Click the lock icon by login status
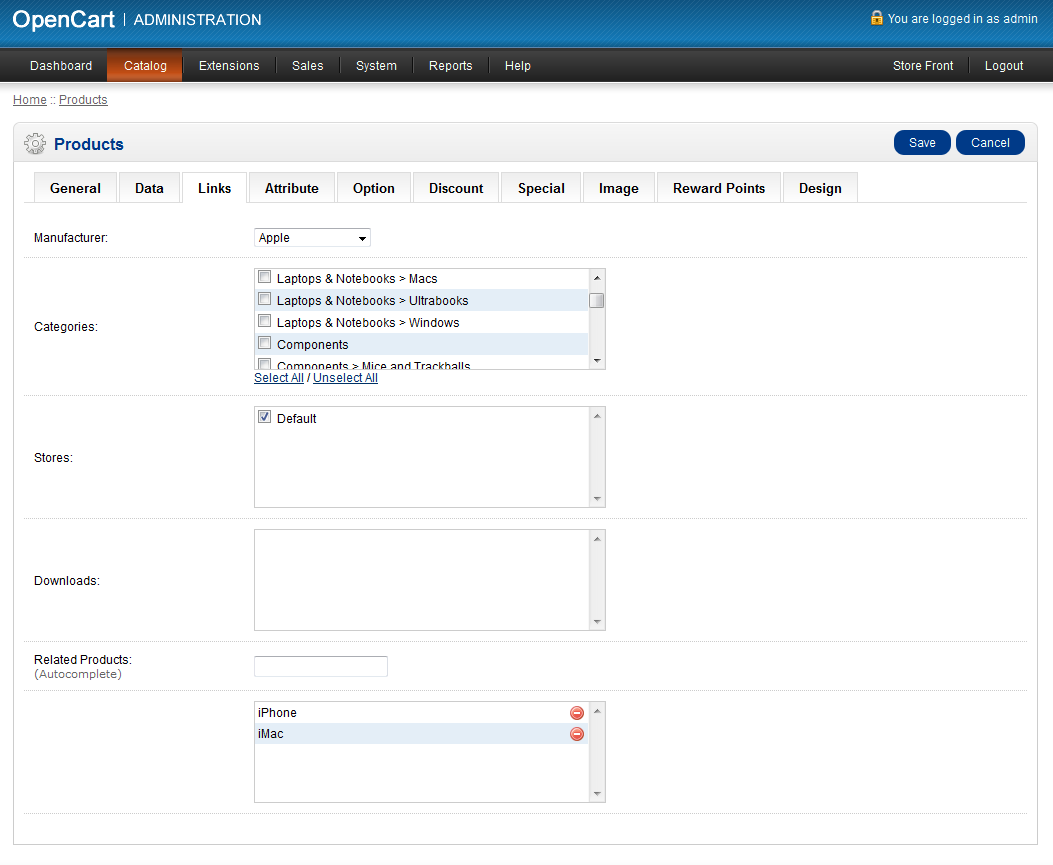The height and width of the screenshot is (865, 1053). pyautogui.click(x=877, y=18)
